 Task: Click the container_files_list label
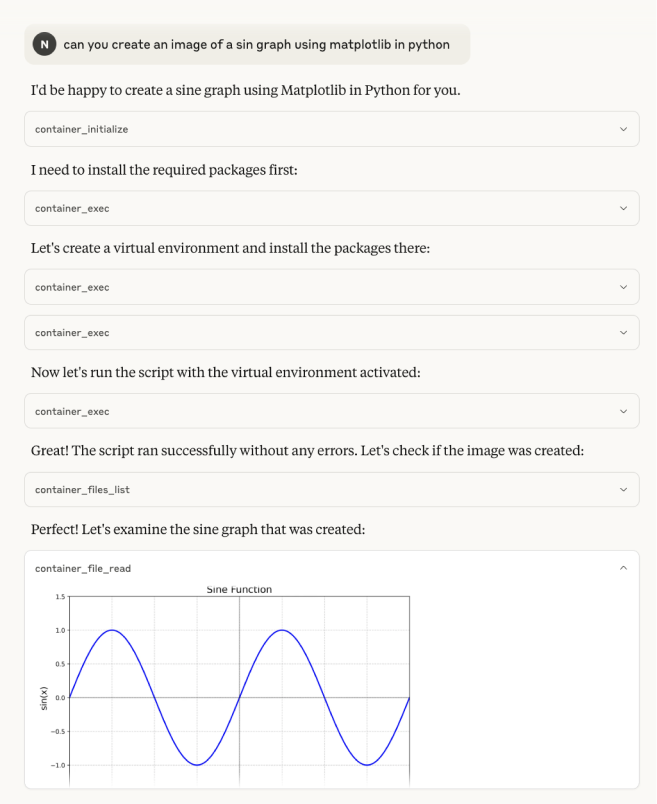[82, 490]
